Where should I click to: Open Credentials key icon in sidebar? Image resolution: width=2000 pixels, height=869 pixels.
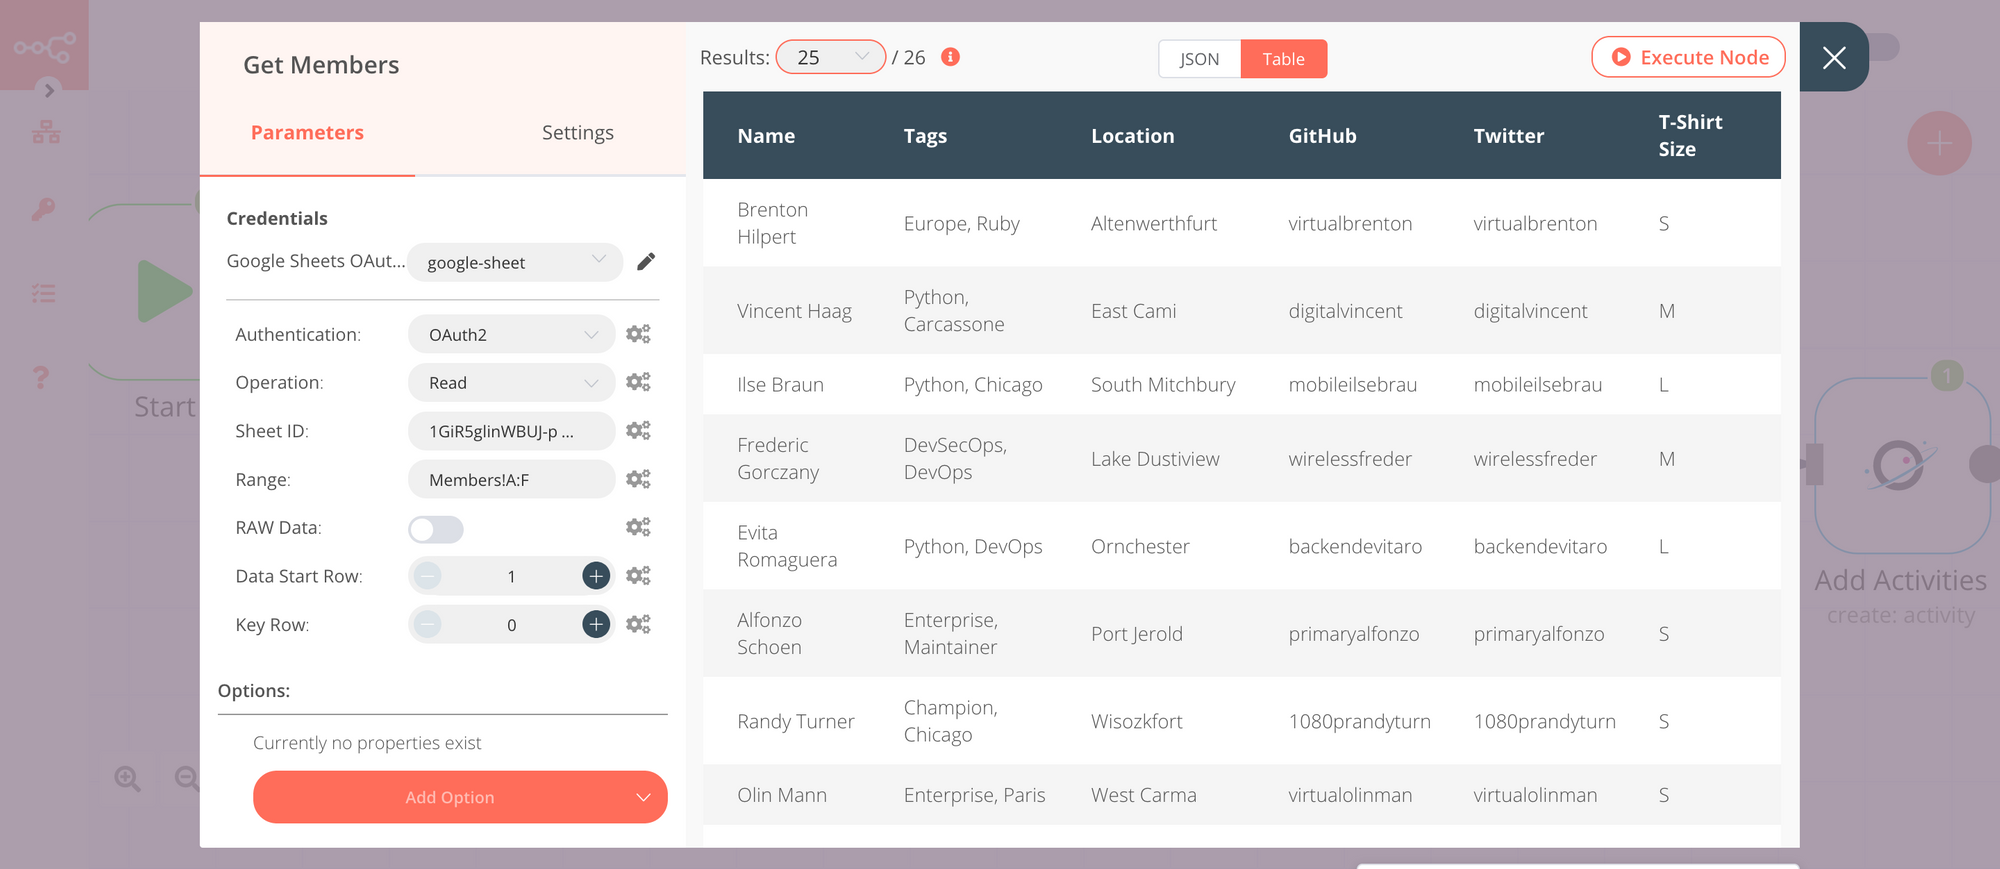coord(43,209)
